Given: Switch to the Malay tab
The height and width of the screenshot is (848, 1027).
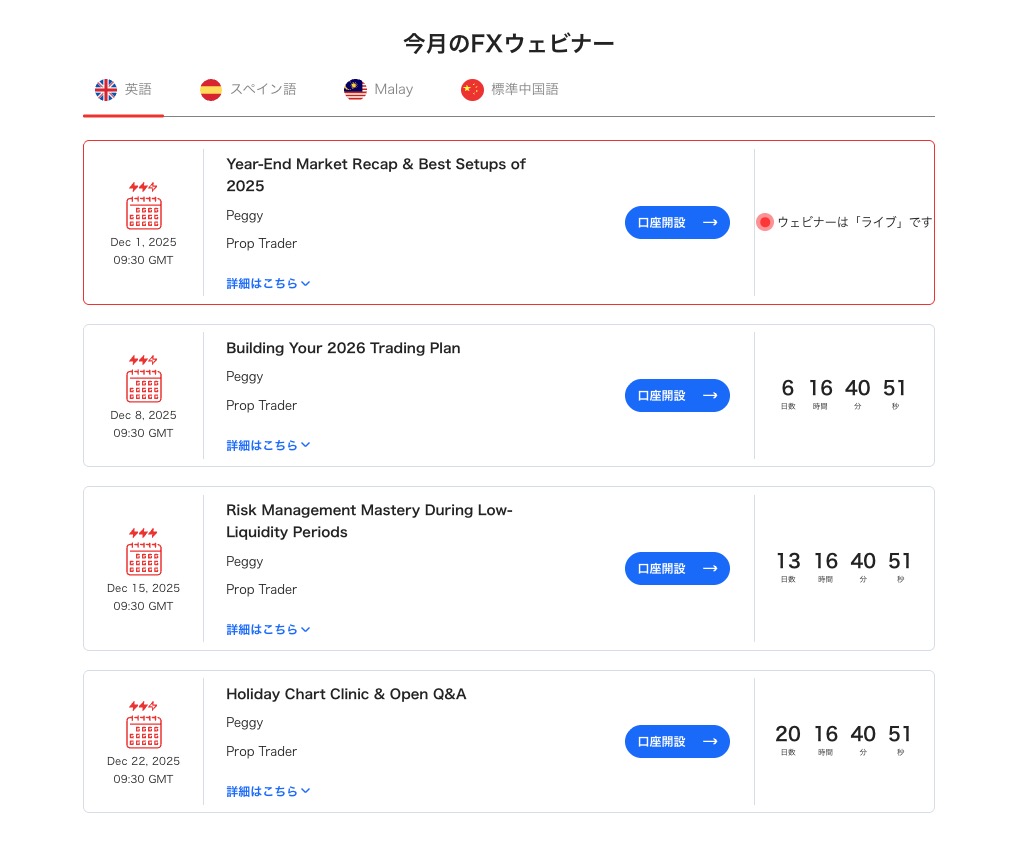Looking at the screenshot, I should (393, 89).
